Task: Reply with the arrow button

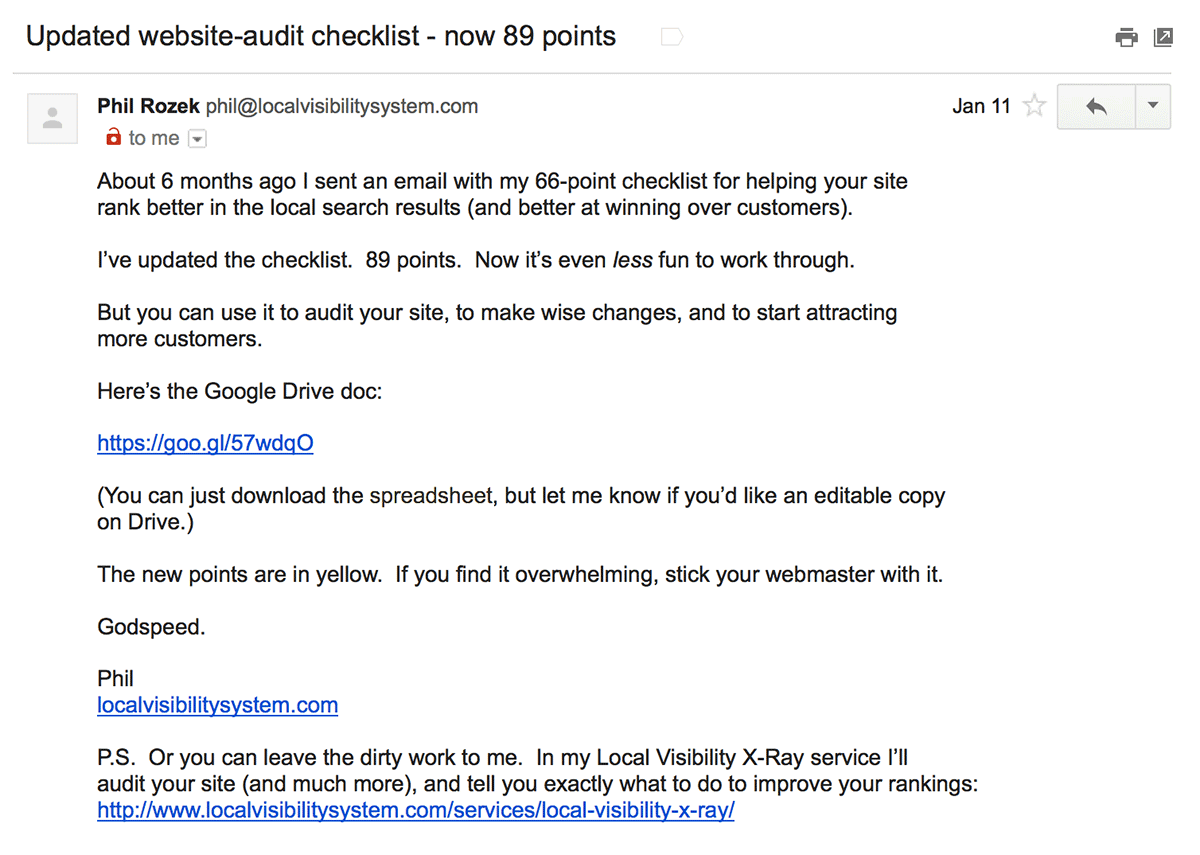Action: (x=1096, y=107)
